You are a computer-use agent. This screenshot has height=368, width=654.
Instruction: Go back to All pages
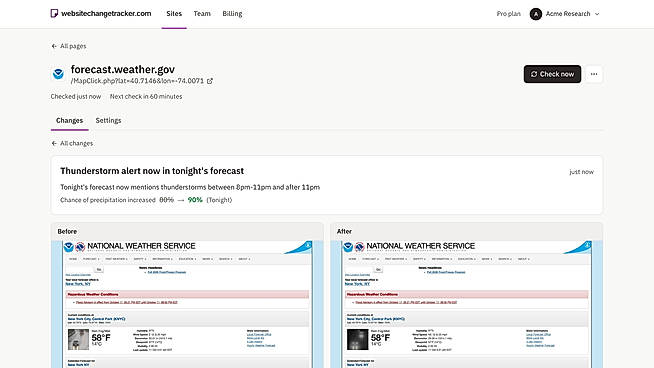pos(69,46)
